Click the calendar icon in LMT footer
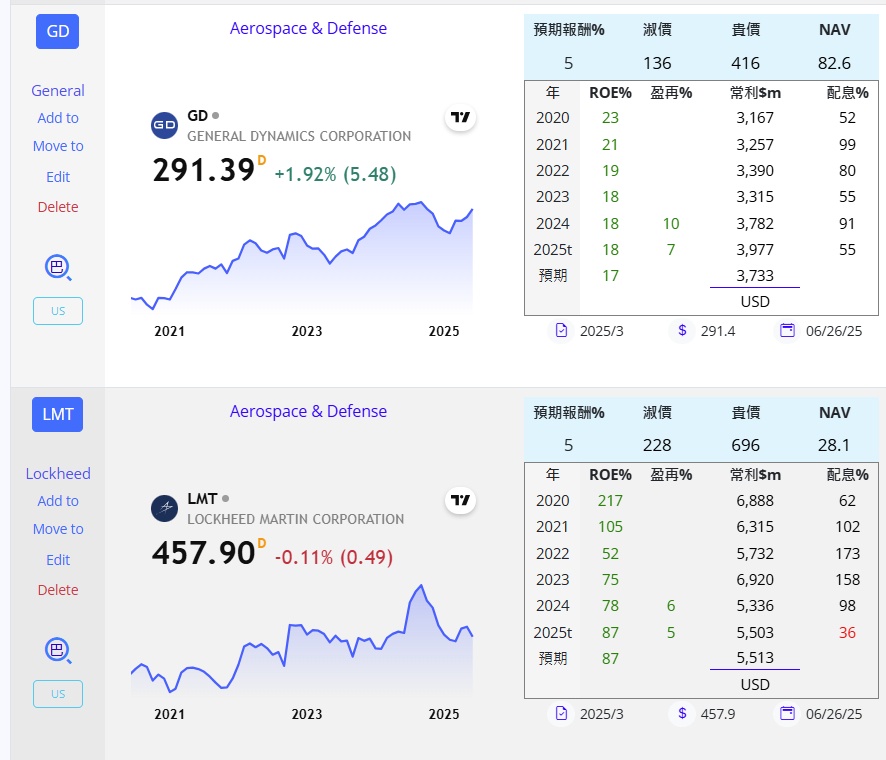 click(787, 714)
